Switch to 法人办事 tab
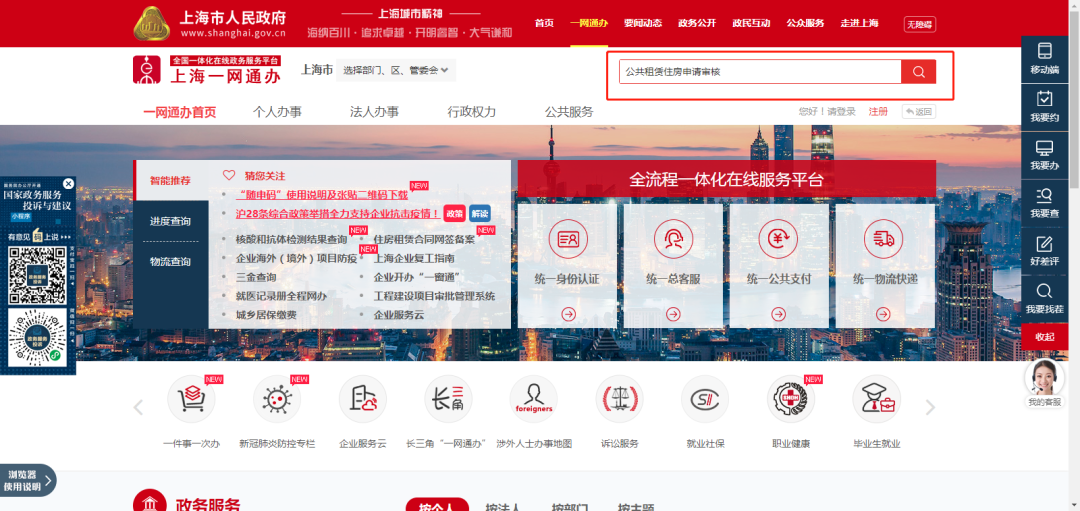Viewport: 1080px width, 511px height. (x=374, y=112)
